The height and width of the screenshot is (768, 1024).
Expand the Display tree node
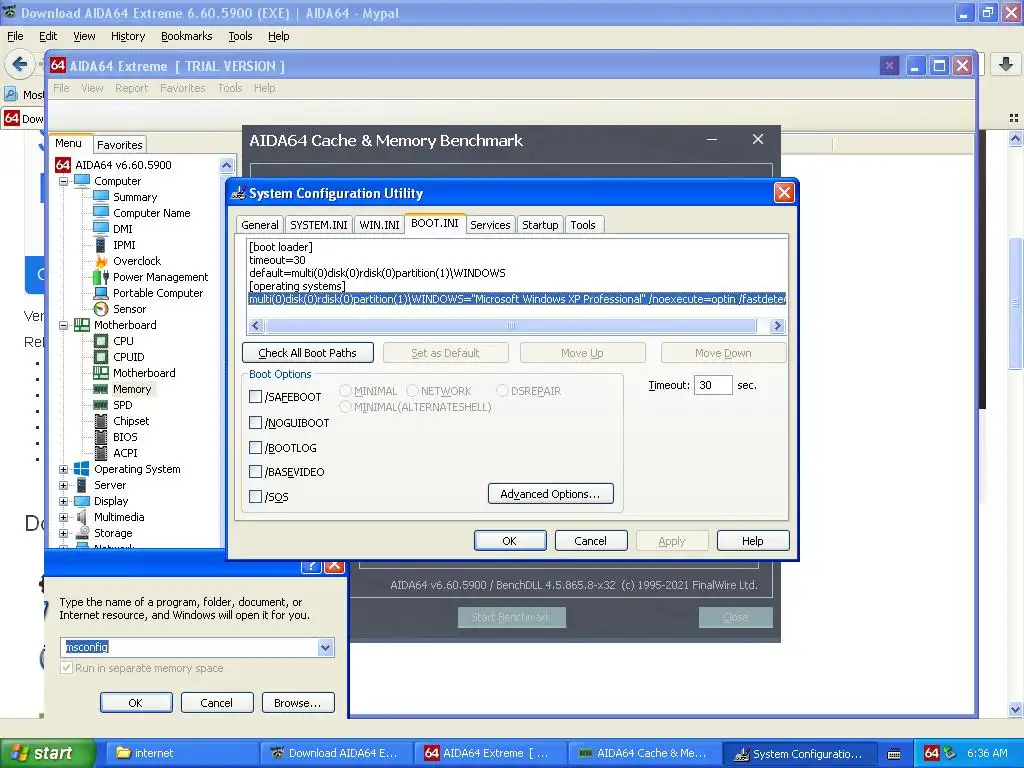63,501
